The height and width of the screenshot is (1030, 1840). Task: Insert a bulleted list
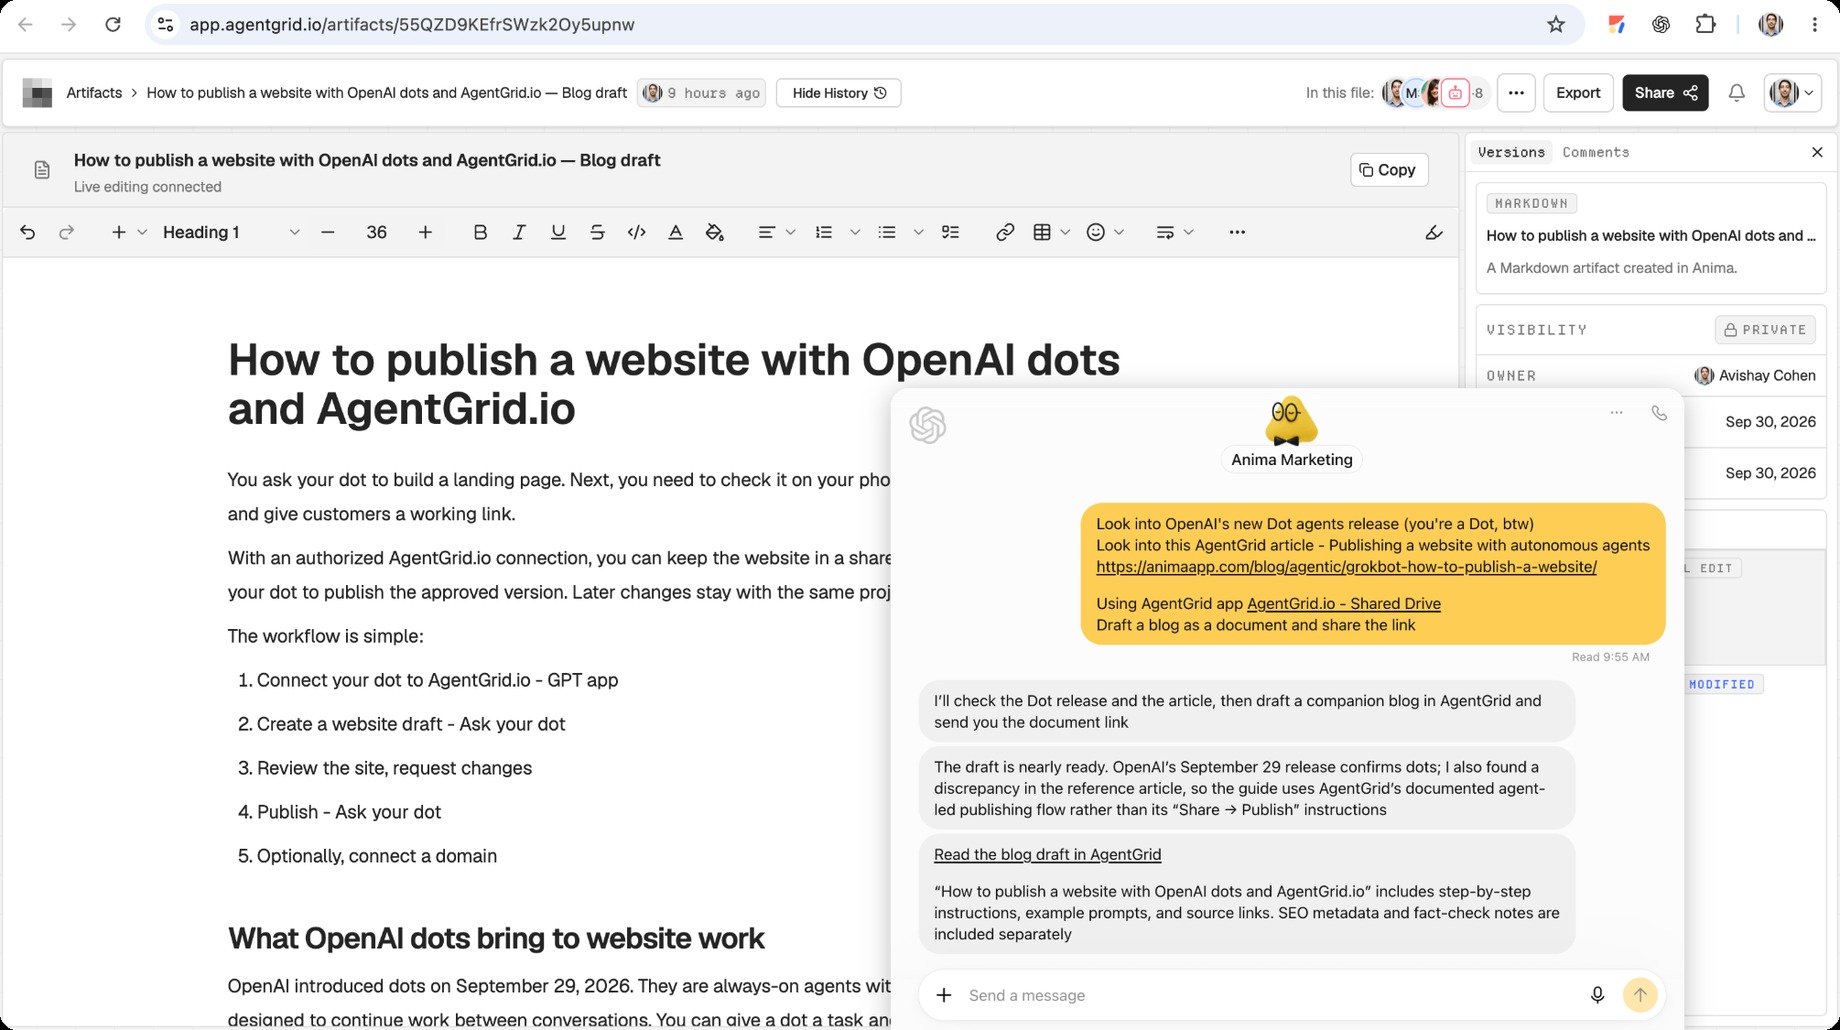887,232
